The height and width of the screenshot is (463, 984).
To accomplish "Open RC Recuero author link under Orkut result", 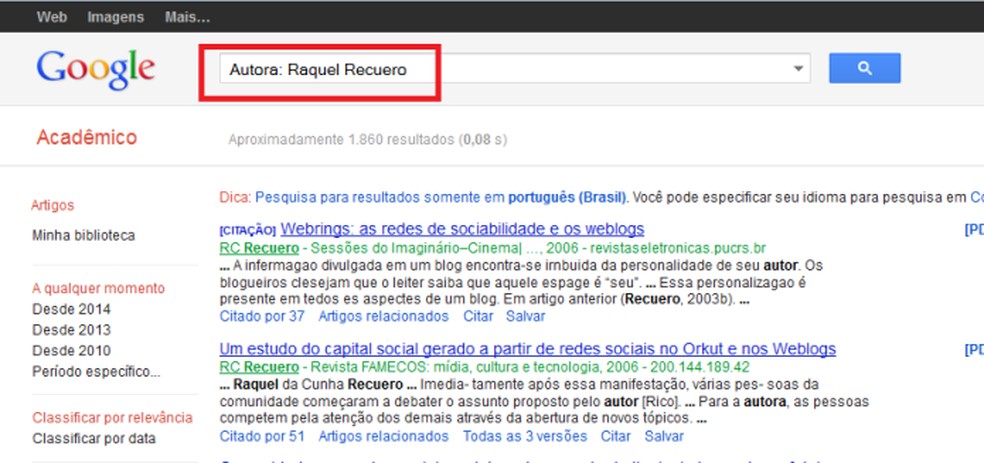I will coord(259,367).
